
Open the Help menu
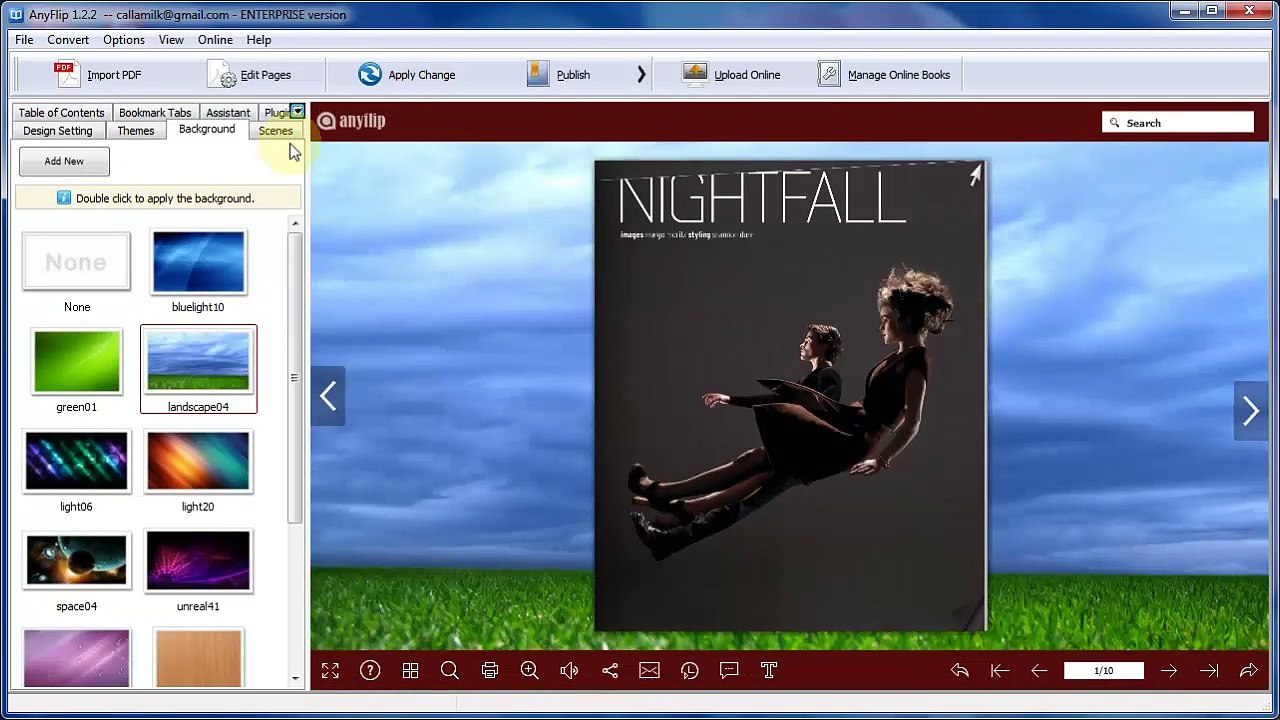click(x=259, y=40)
